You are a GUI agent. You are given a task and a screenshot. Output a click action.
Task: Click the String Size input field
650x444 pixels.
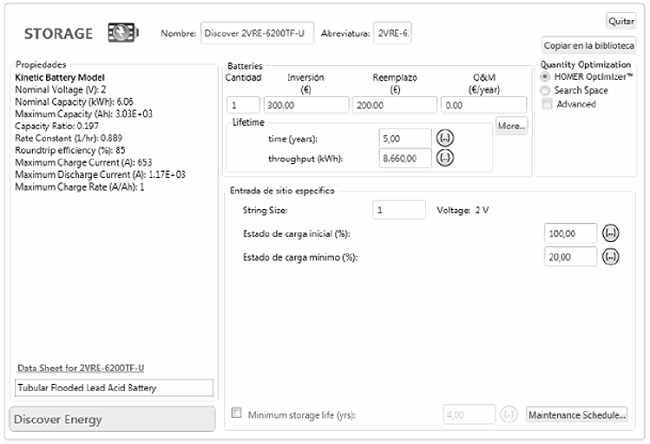tap(398, 210)
